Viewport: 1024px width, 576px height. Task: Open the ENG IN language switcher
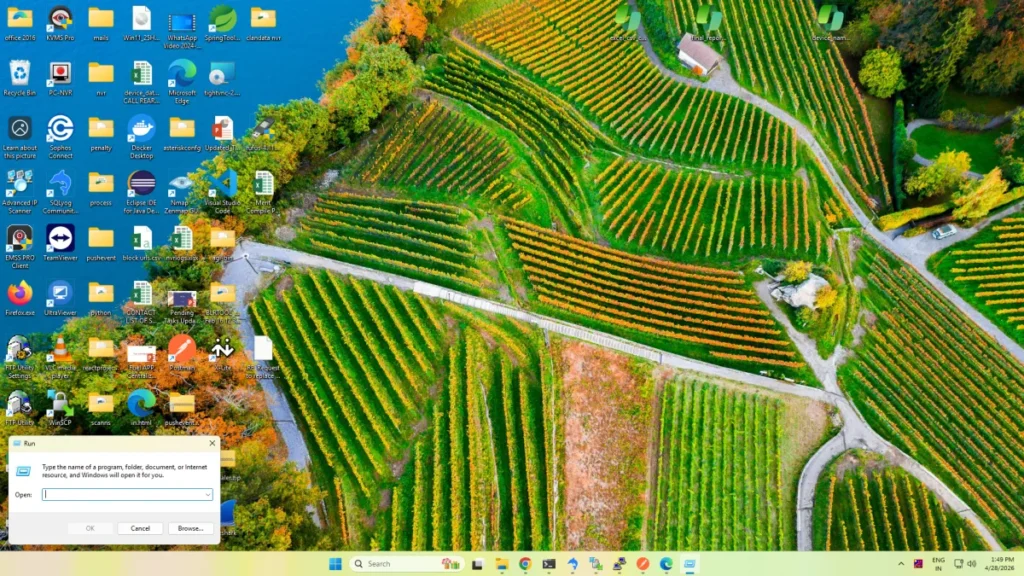(938, 564)
